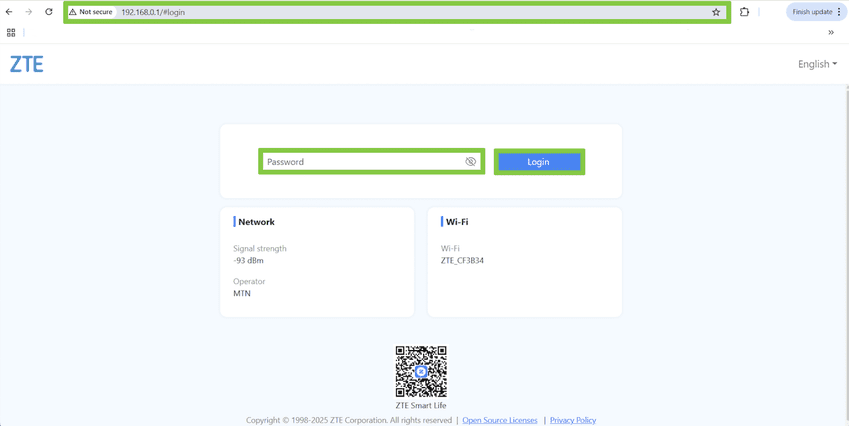Focus the Password input field
849x426 pixels.
pos(360,162)
